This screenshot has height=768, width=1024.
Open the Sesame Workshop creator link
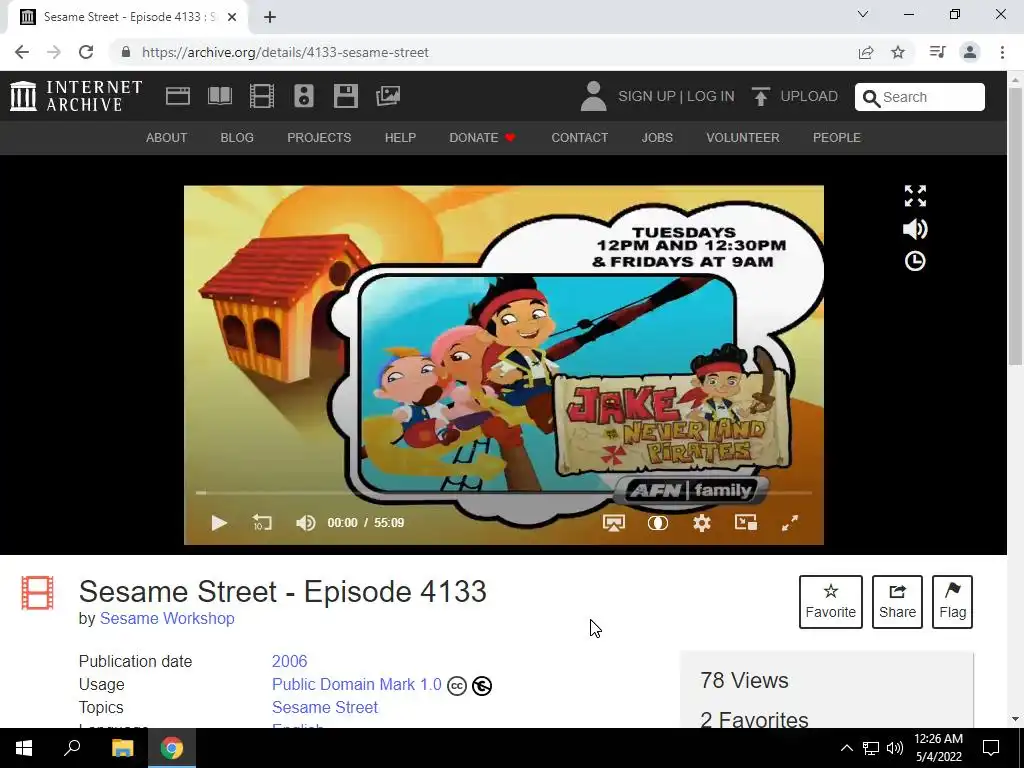(167, 618)
